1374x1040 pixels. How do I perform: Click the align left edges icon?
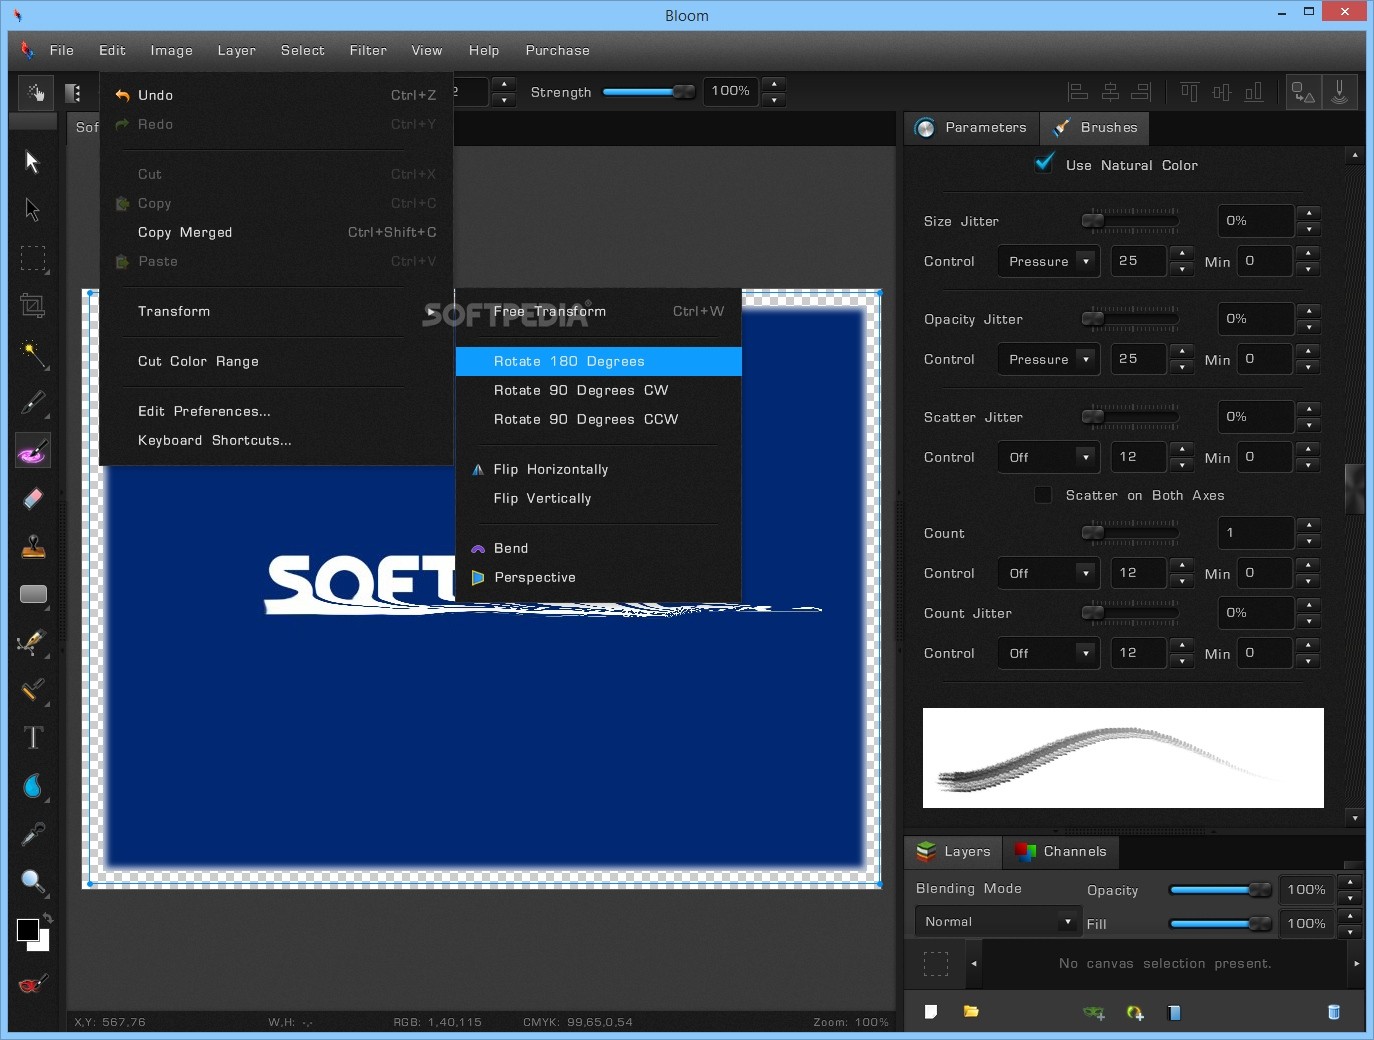1078,93
